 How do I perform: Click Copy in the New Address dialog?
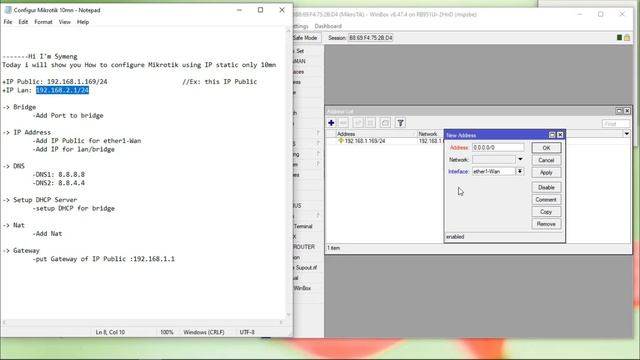(x=546, y=212)
